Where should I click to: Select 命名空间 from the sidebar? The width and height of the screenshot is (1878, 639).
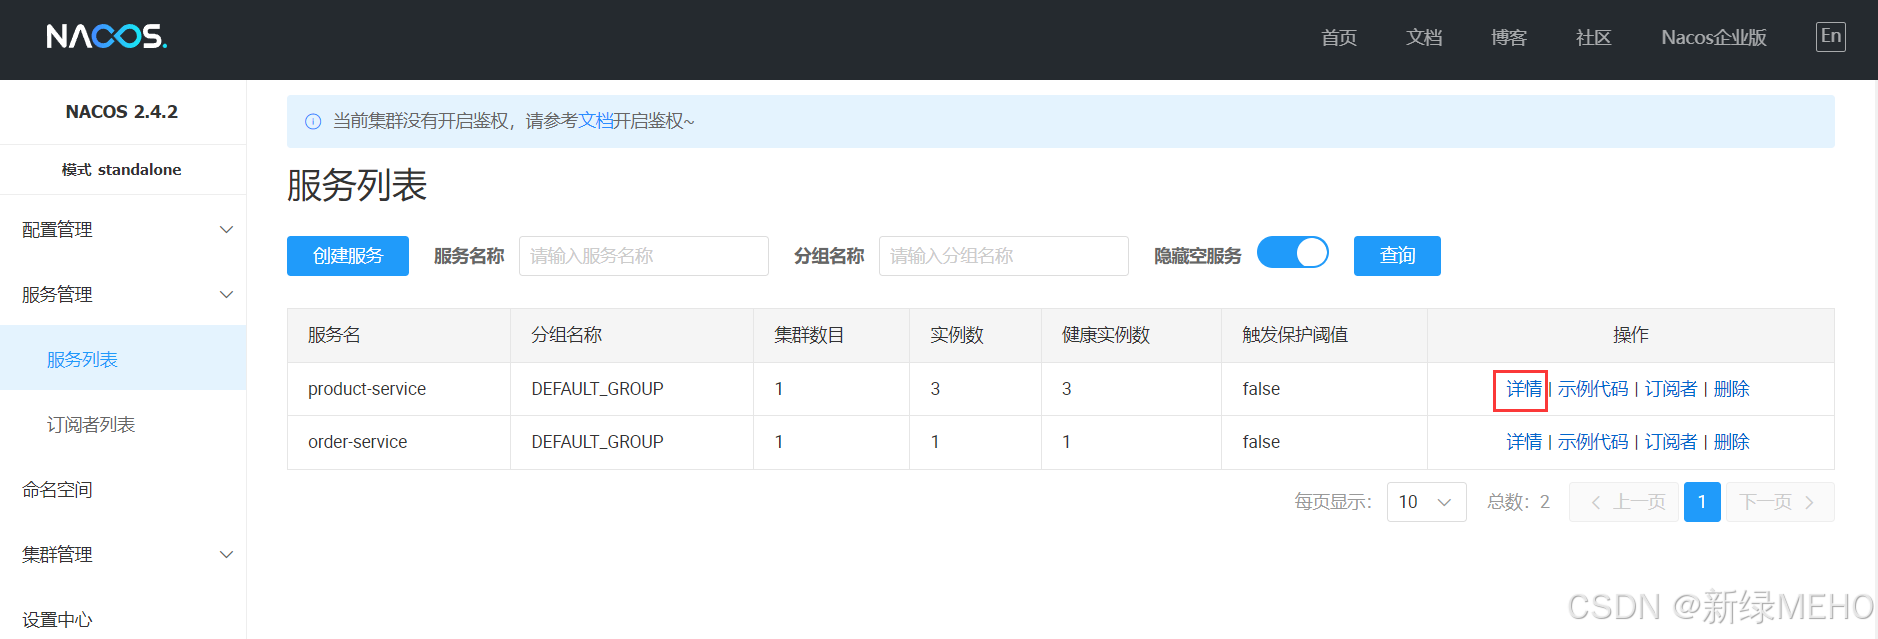pyautogui.click(x=57, y=490)
